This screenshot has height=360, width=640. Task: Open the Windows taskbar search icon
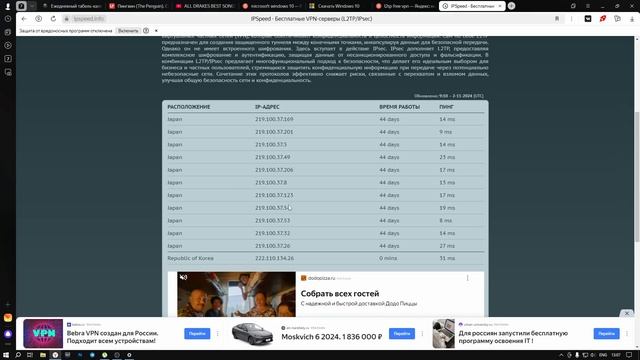coord(18,355)
